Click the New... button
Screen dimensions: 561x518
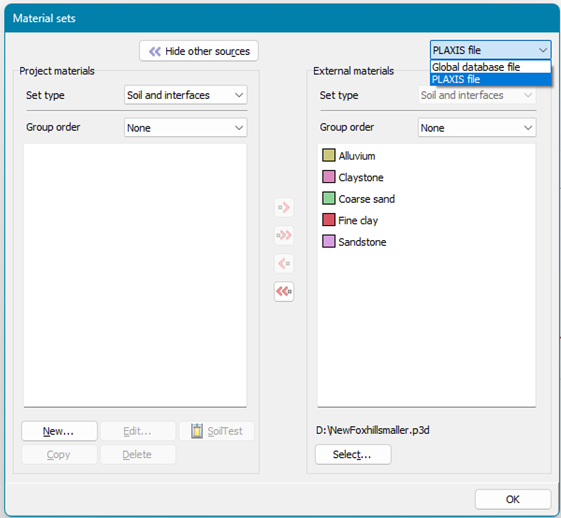(x=59, y=431)
